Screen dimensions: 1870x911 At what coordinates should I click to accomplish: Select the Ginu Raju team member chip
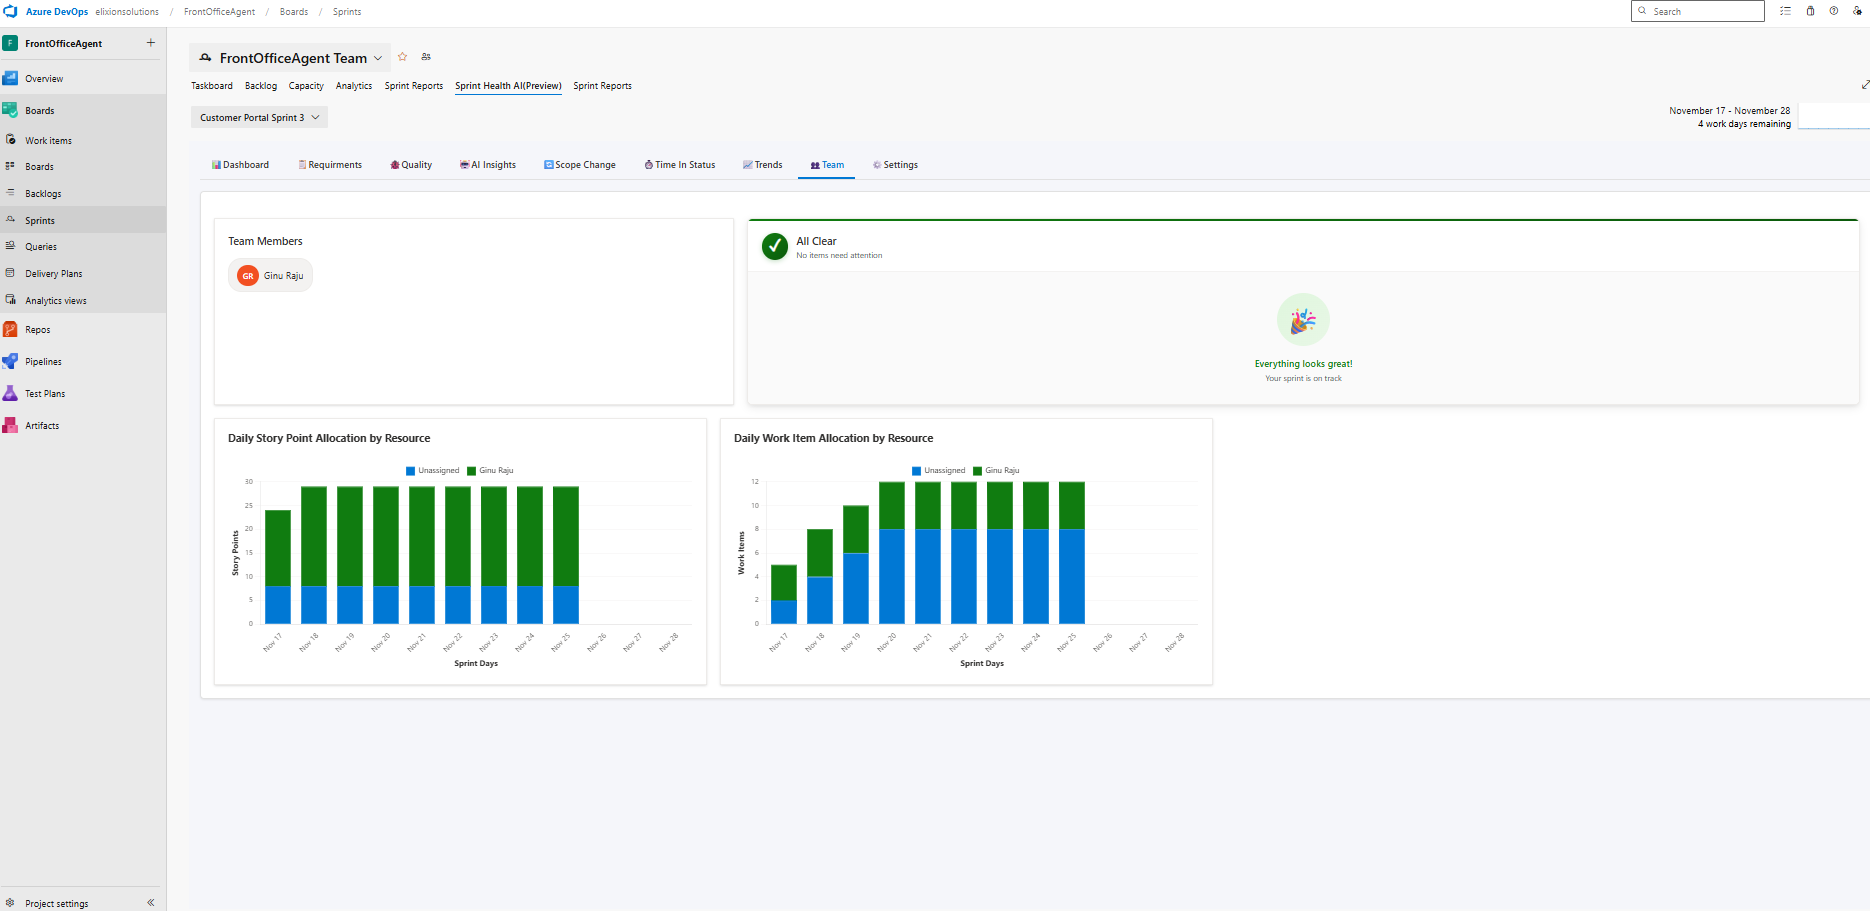click(x=271, y=276)
